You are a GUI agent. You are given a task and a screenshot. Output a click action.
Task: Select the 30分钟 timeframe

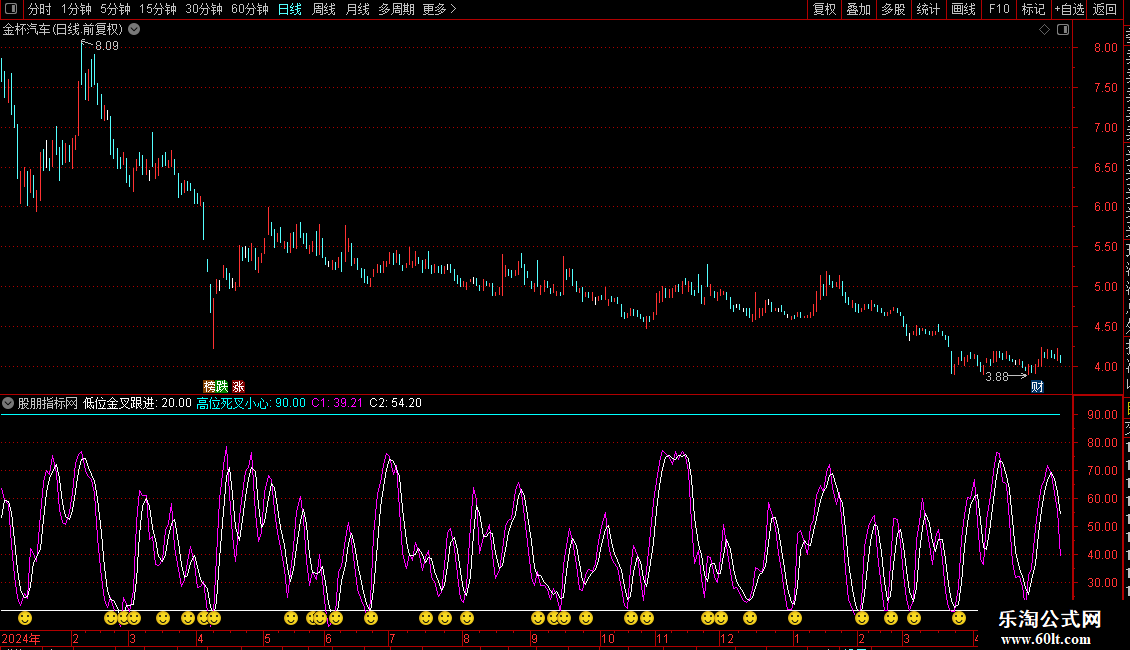pyautogui.click(x=204, y=9)
